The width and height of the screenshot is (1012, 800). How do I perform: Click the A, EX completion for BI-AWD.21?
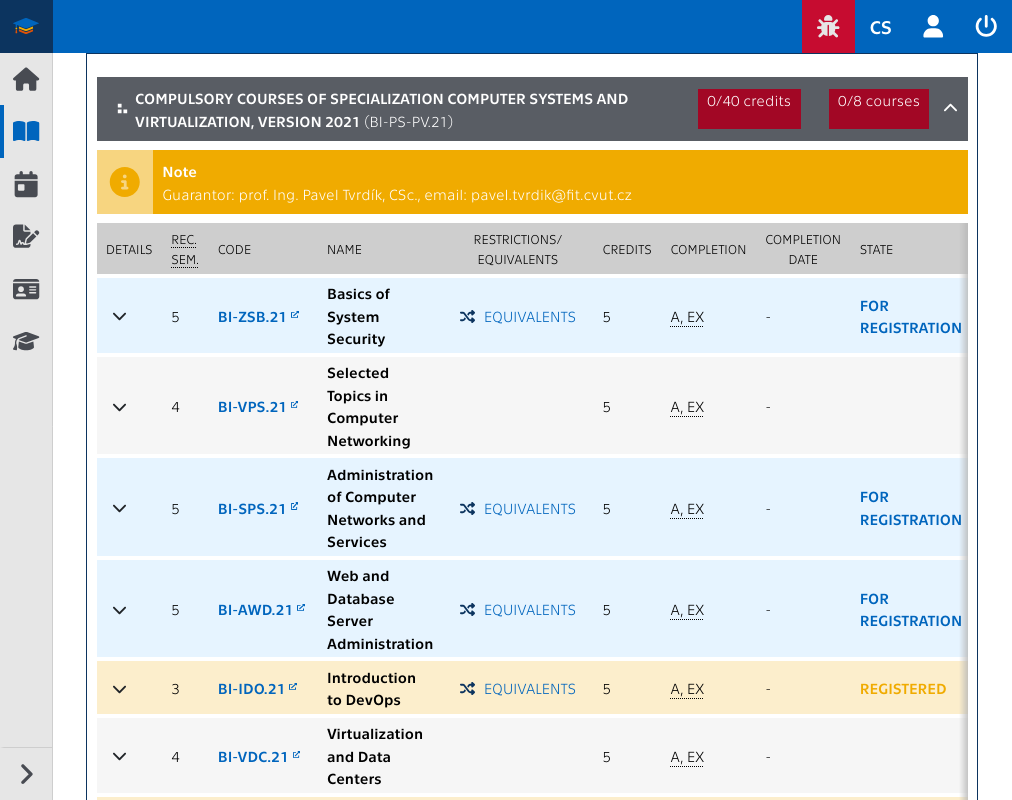(687, 611)
